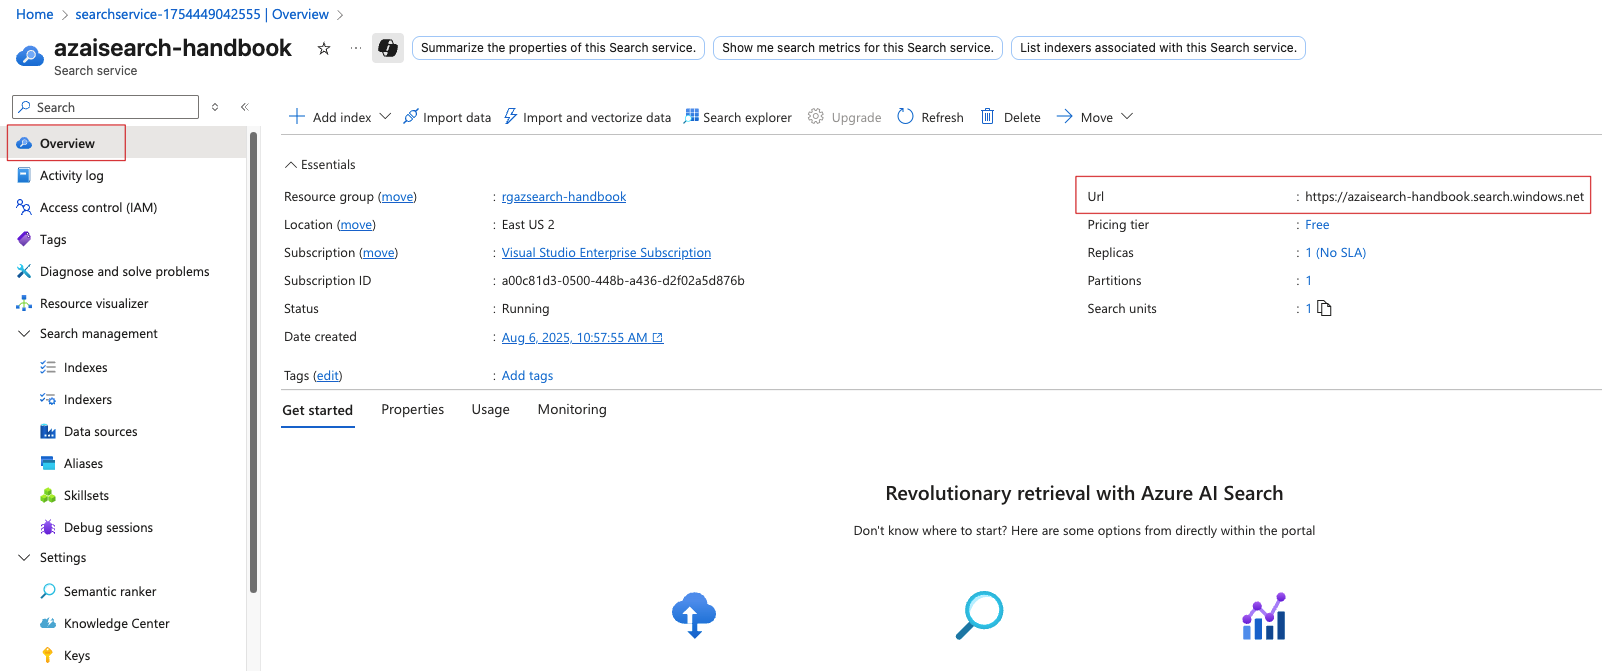Viewport: 1602px width, 671px height.
Task: Click the Move arrow icon
Action: pos(1065,117)
